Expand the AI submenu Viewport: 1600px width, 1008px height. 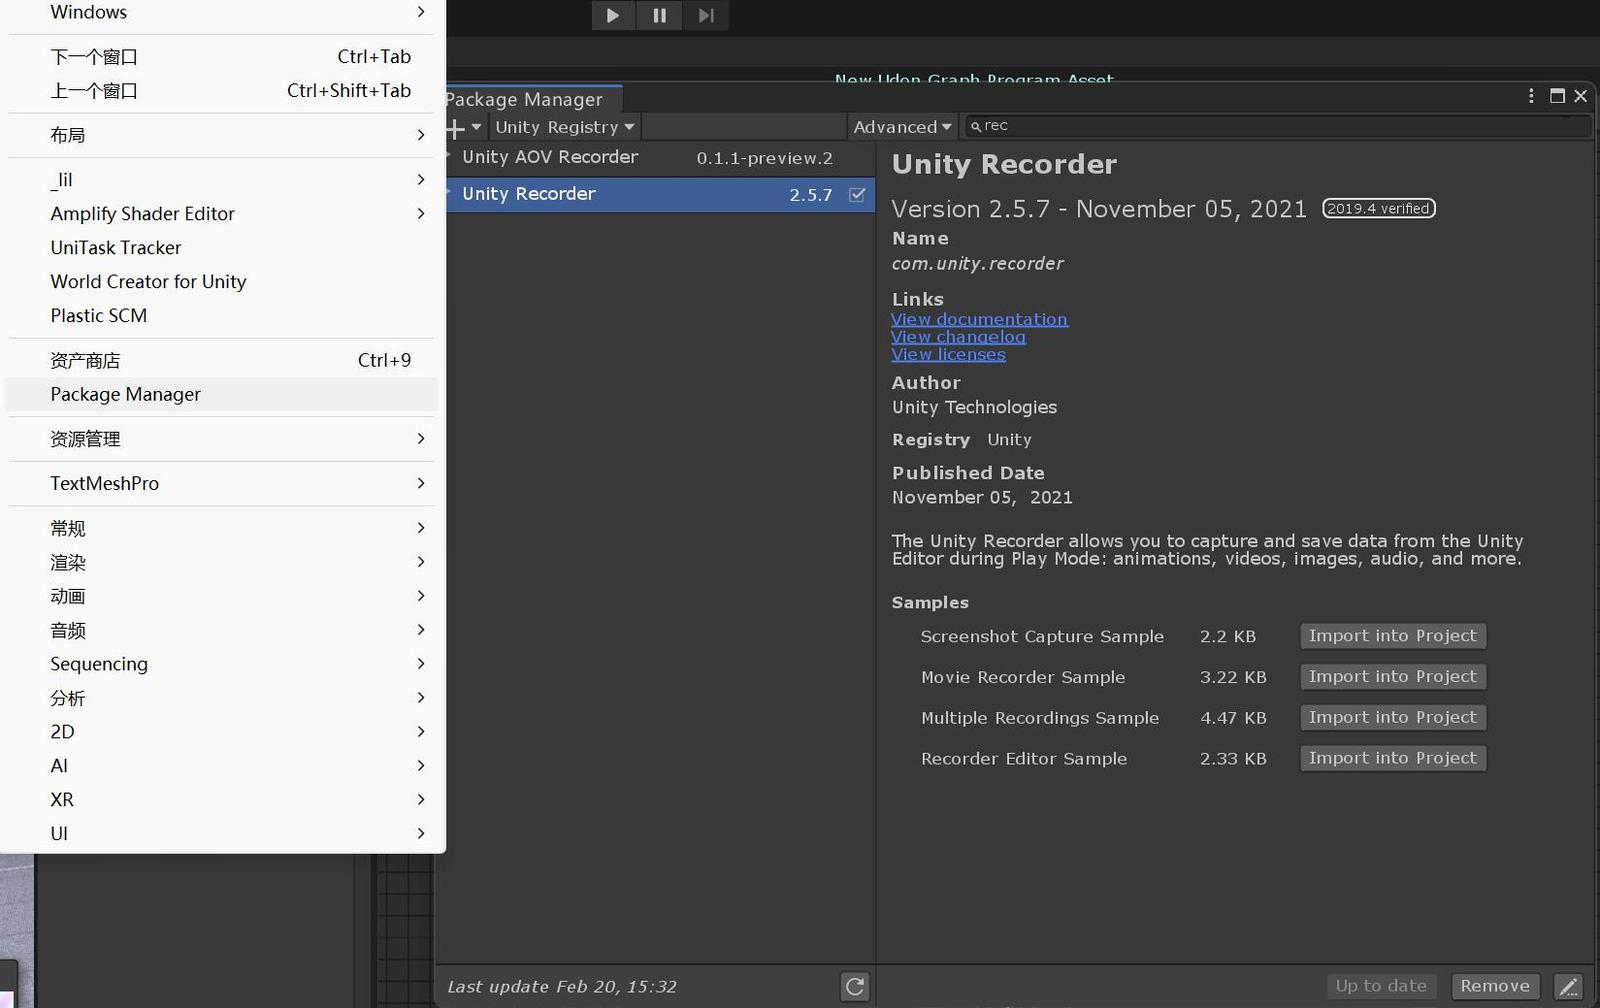tap(222, 766)
